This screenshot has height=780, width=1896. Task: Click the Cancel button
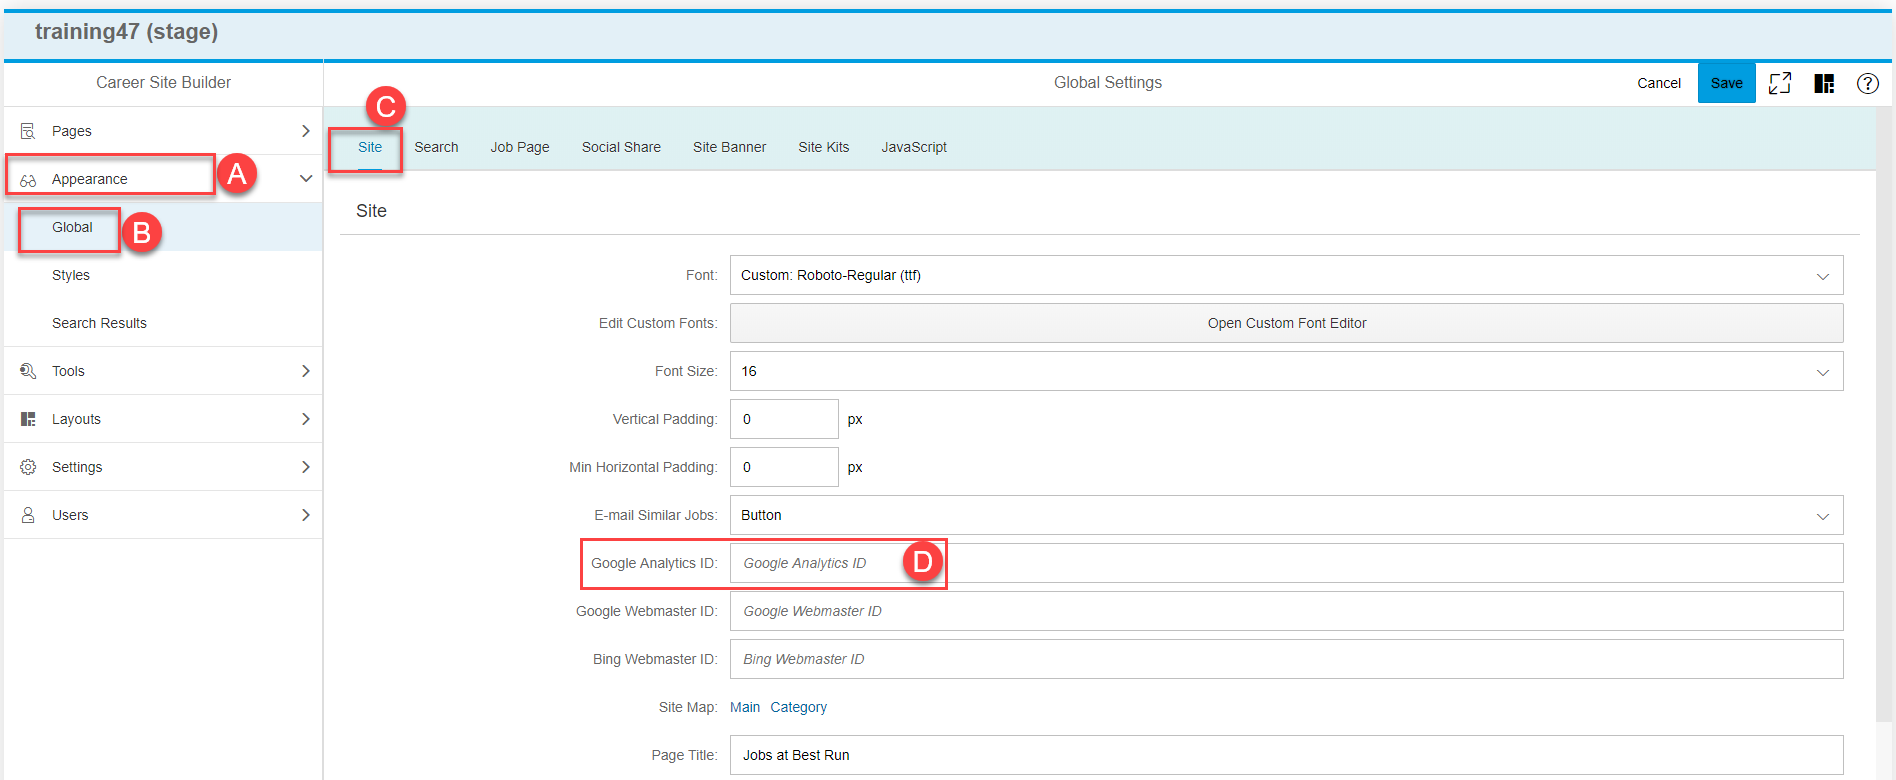1659,83
